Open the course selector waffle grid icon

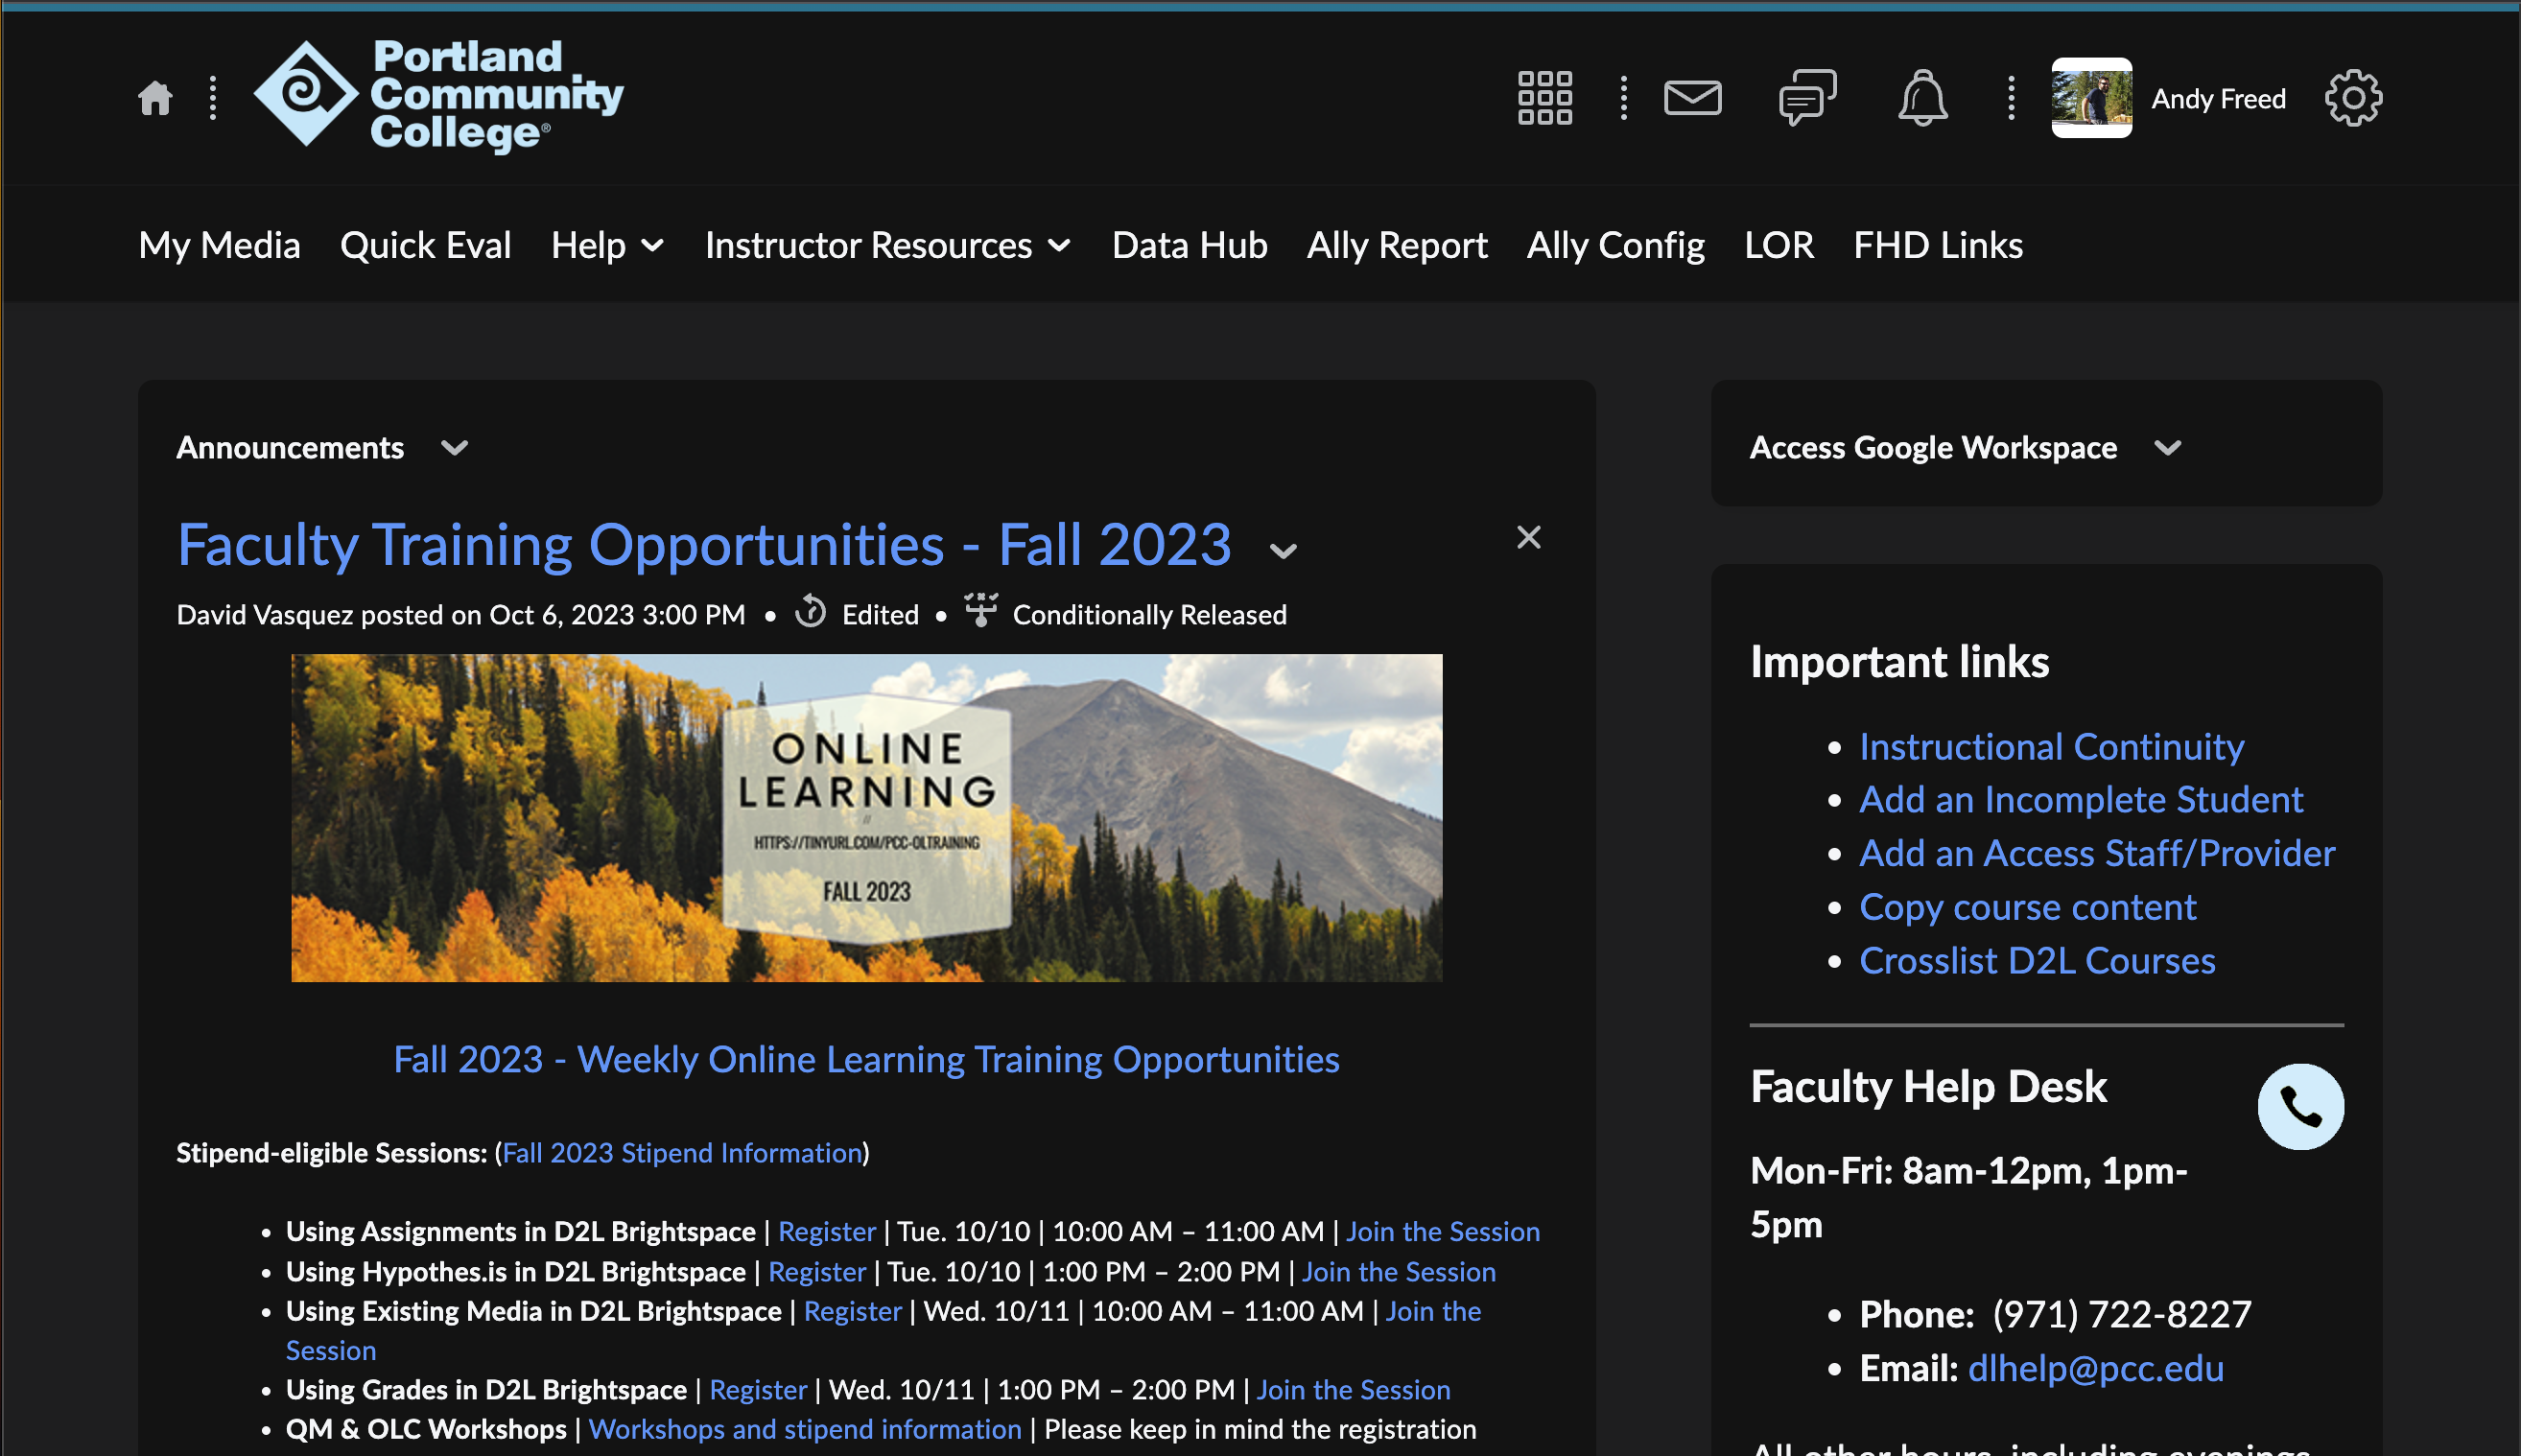coord(1544,97)
